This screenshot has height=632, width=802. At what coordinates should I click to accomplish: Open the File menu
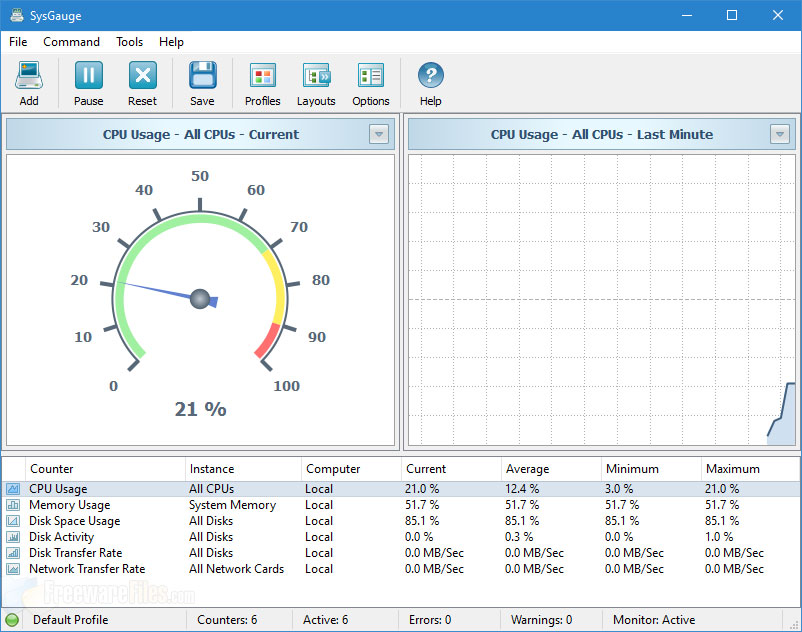[x=17, y=42]
